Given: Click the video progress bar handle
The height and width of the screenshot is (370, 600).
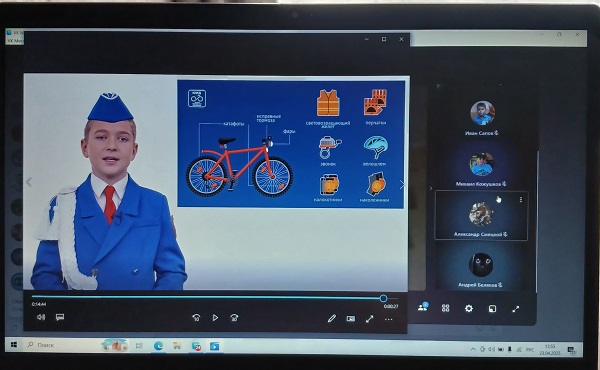Looking at the screenshot, I should (383, 298).
